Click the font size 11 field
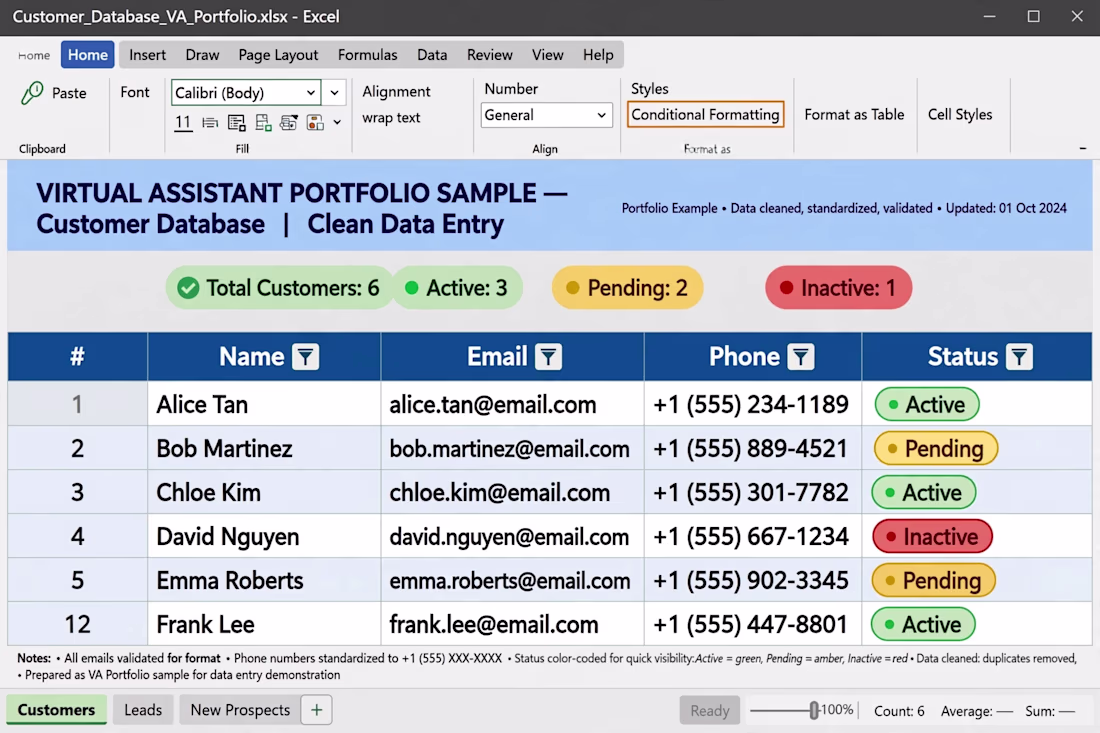1100x733 pixels. (x=183, y=123)
